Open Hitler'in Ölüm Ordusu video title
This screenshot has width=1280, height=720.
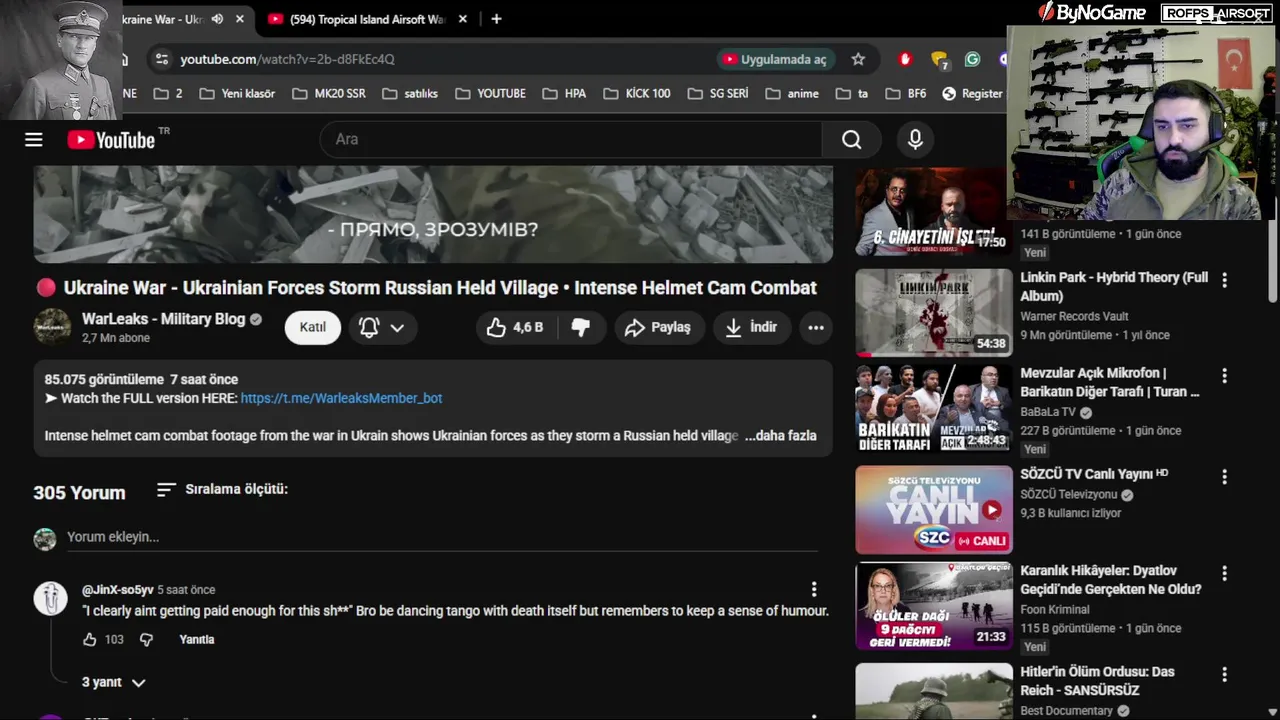pos(1097,681)
